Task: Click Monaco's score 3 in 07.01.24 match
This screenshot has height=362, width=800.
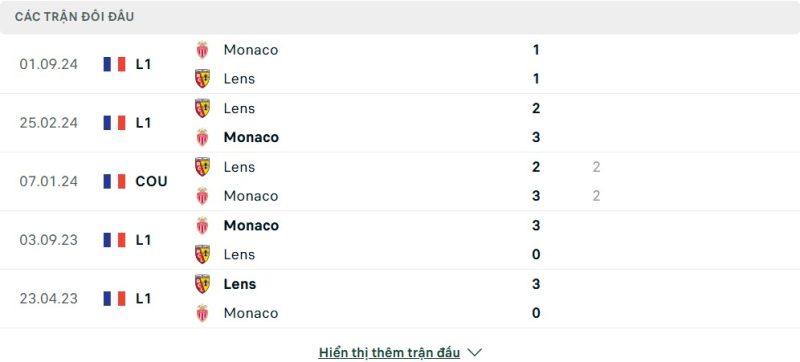Action: tap(536, 196)
